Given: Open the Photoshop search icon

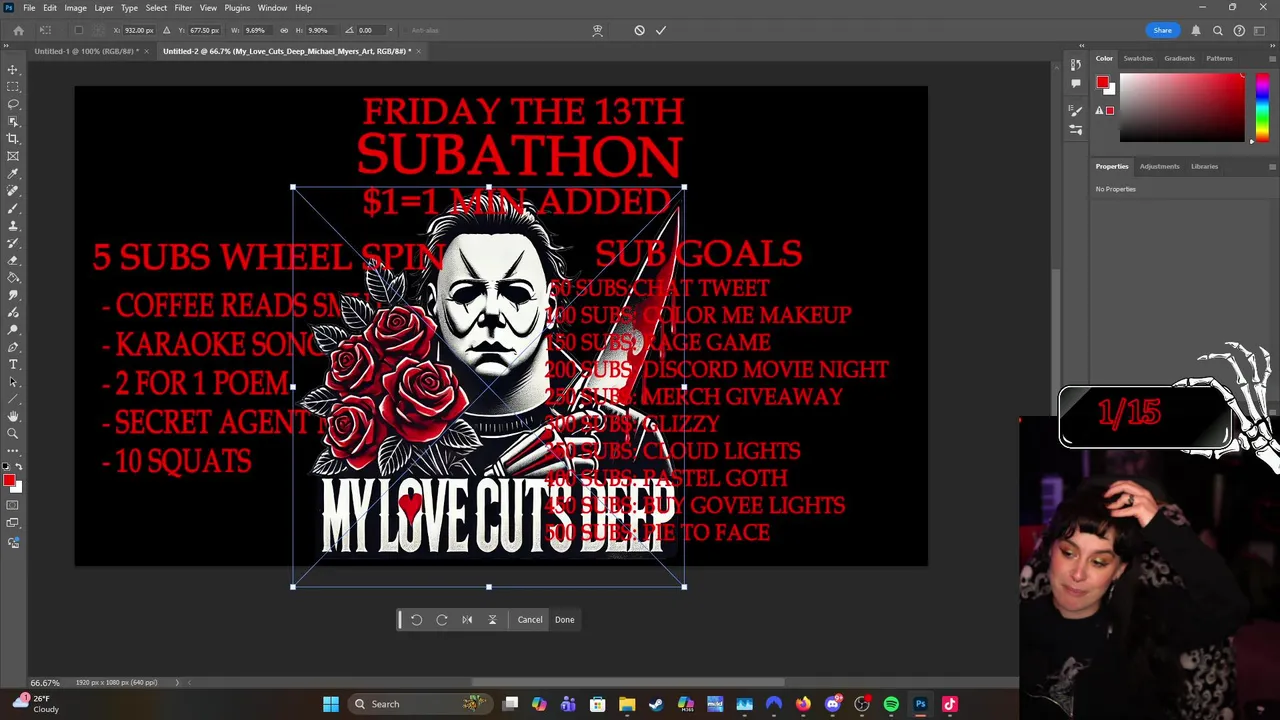Looking at the screenshot, I should (x=1218, y=30).
